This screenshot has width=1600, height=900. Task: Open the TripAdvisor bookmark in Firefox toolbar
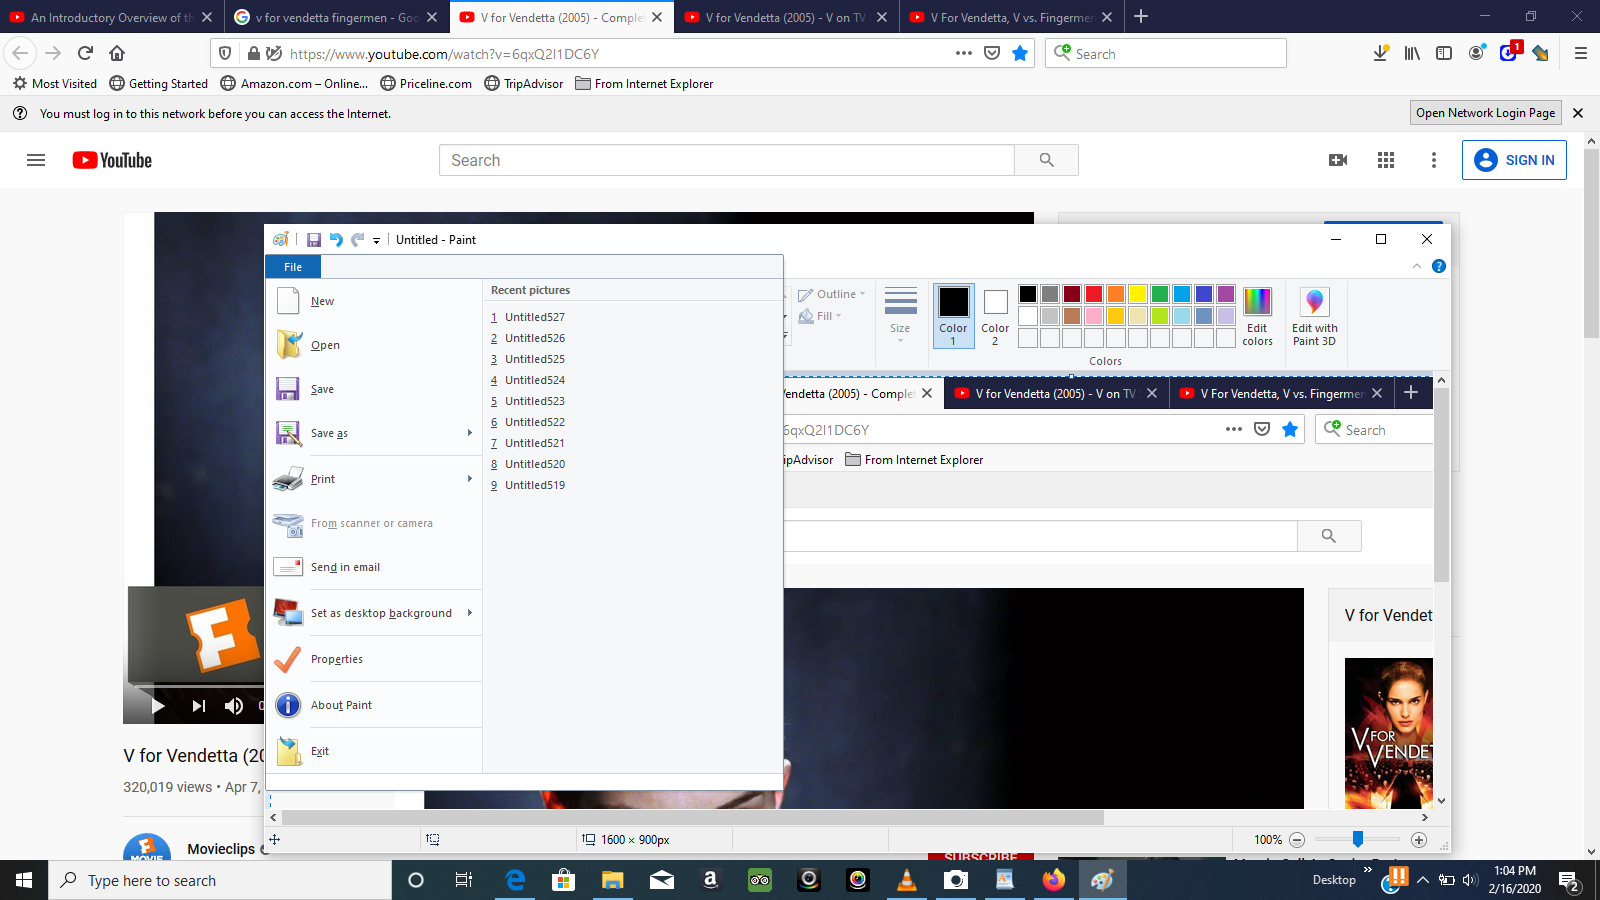coord(524,84)
